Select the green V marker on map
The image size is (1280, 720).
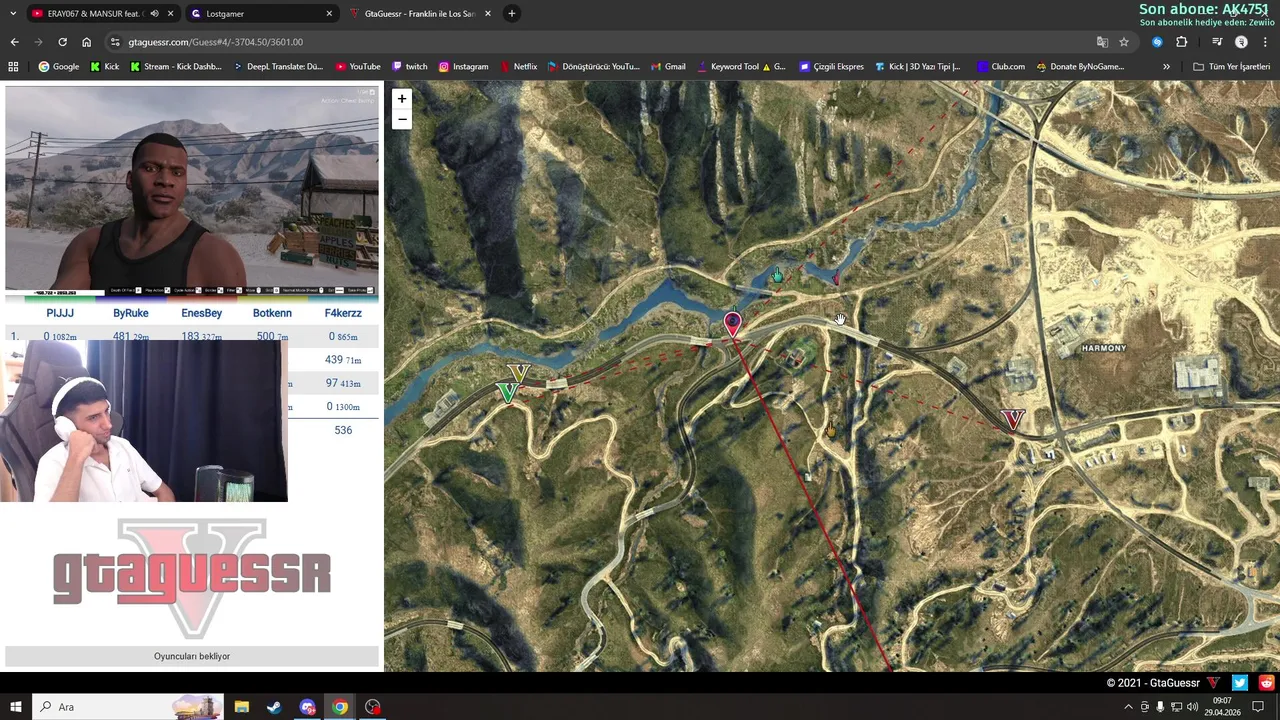click(508, 393)
